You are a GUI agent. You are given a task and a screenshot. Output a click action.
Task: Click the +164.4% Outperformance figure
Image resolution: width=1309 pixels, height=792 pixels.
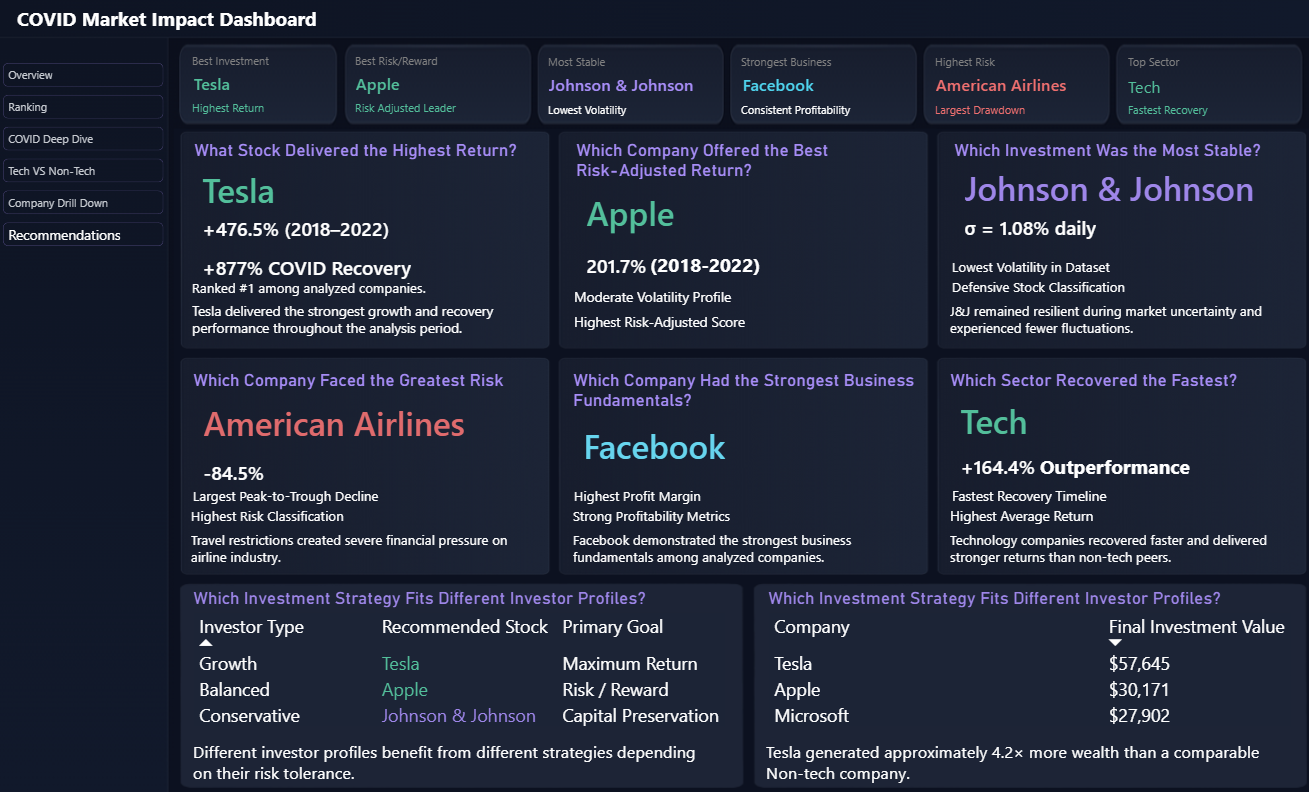pyautogui.click(x=1075, y=468)
